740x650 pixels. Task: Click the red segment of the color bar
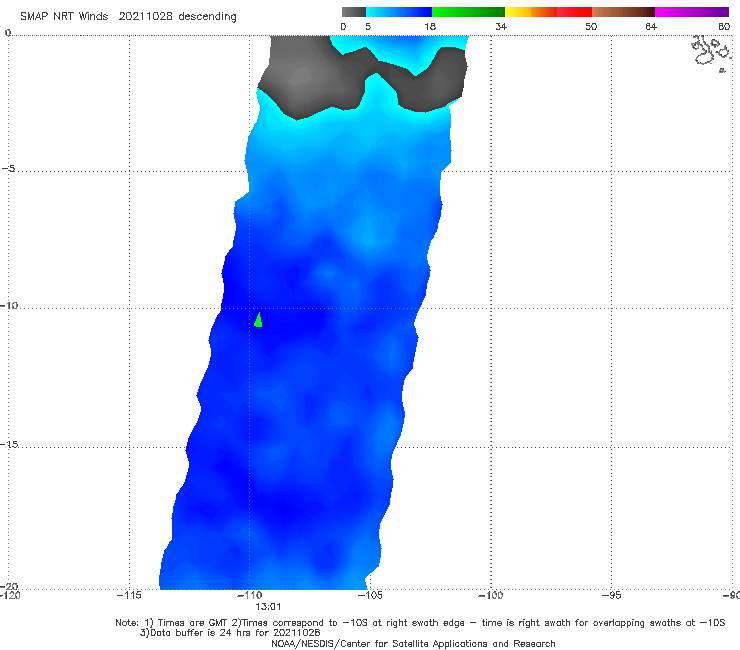tap(574, 12)
